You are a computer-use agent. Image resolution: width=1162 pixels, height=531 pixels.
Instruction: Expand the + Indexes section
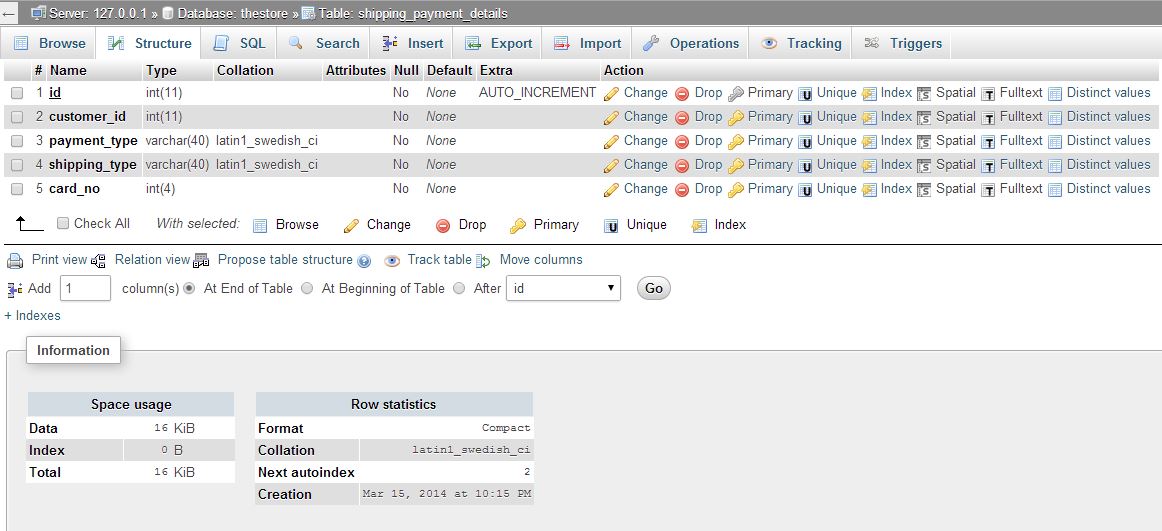pos(33,315)
